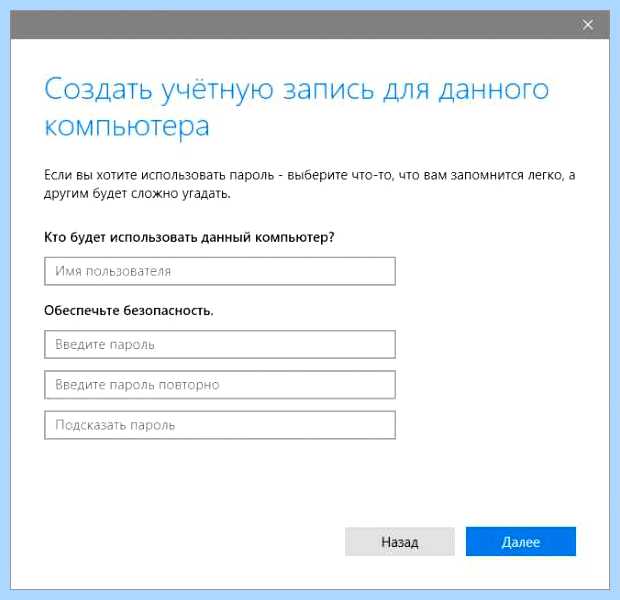Click the heading 'Создать учётную запись для данного компьютера'

pyautogui.click(x=297, y=107)
